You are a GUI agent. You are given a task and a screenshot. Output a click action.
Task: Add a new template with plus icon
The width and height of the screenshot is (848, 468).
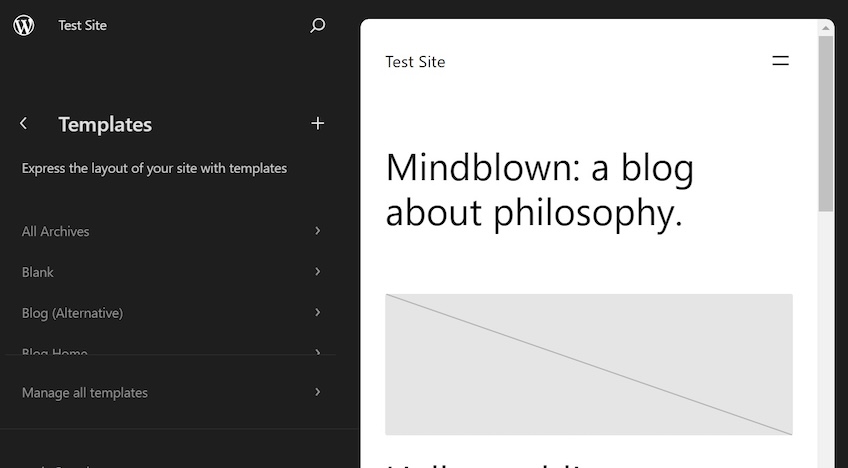click(317, 123)
